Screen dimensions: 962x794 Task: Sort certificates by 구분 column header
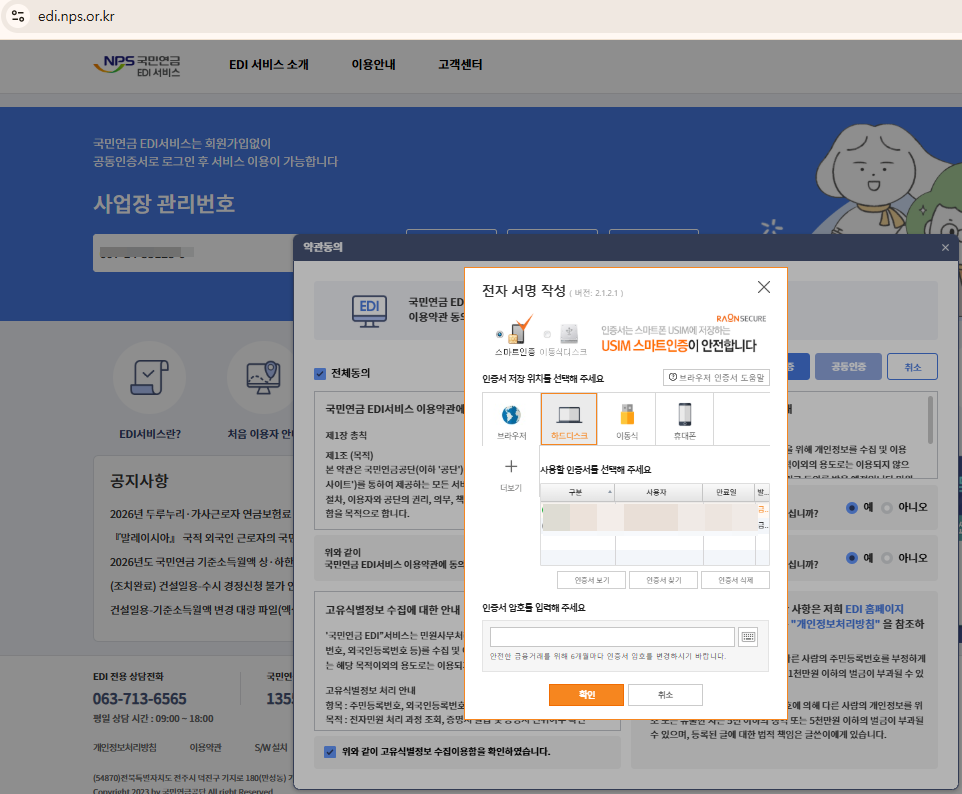tap(577, 492)
